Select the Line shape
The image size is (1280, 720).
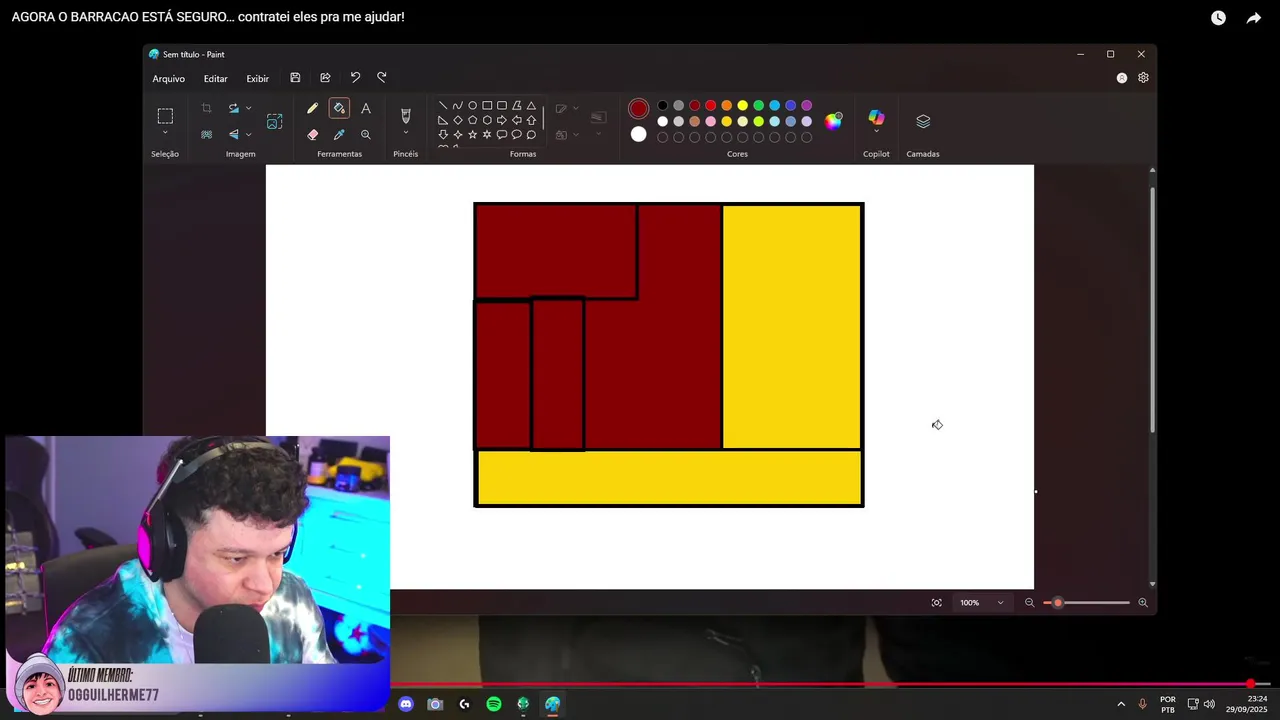(443, 105)
